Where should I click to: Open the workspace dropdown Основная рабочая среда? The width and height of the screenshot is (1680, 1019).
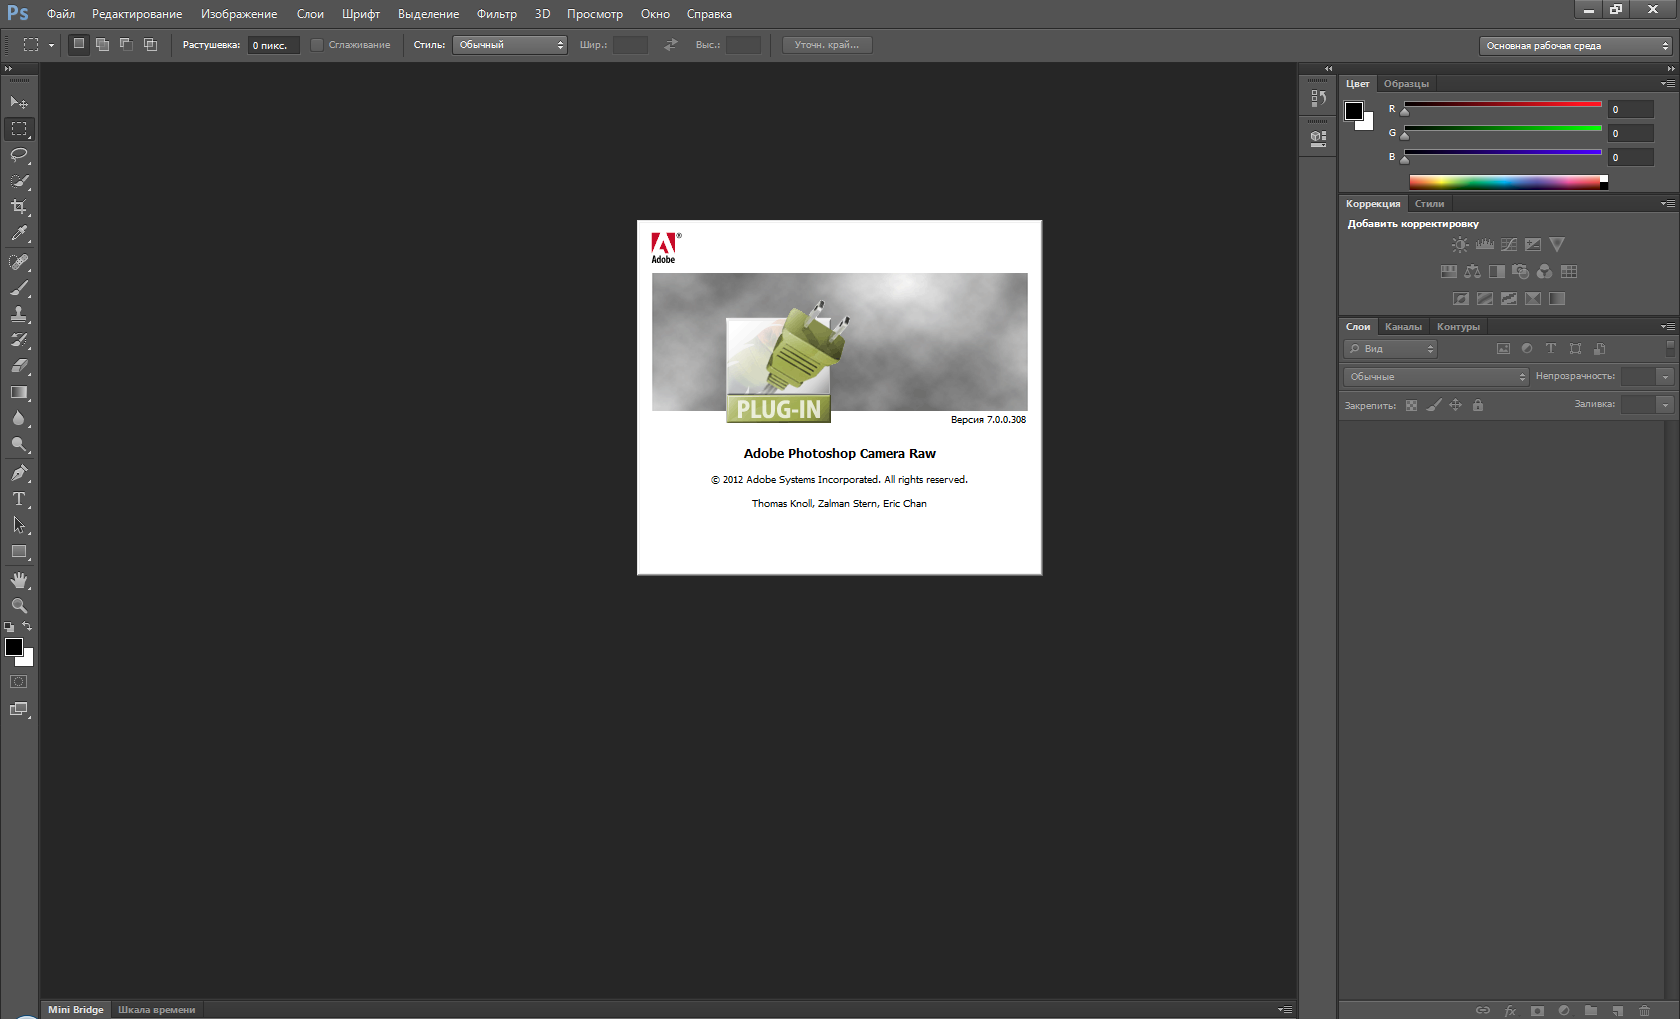1576,46
